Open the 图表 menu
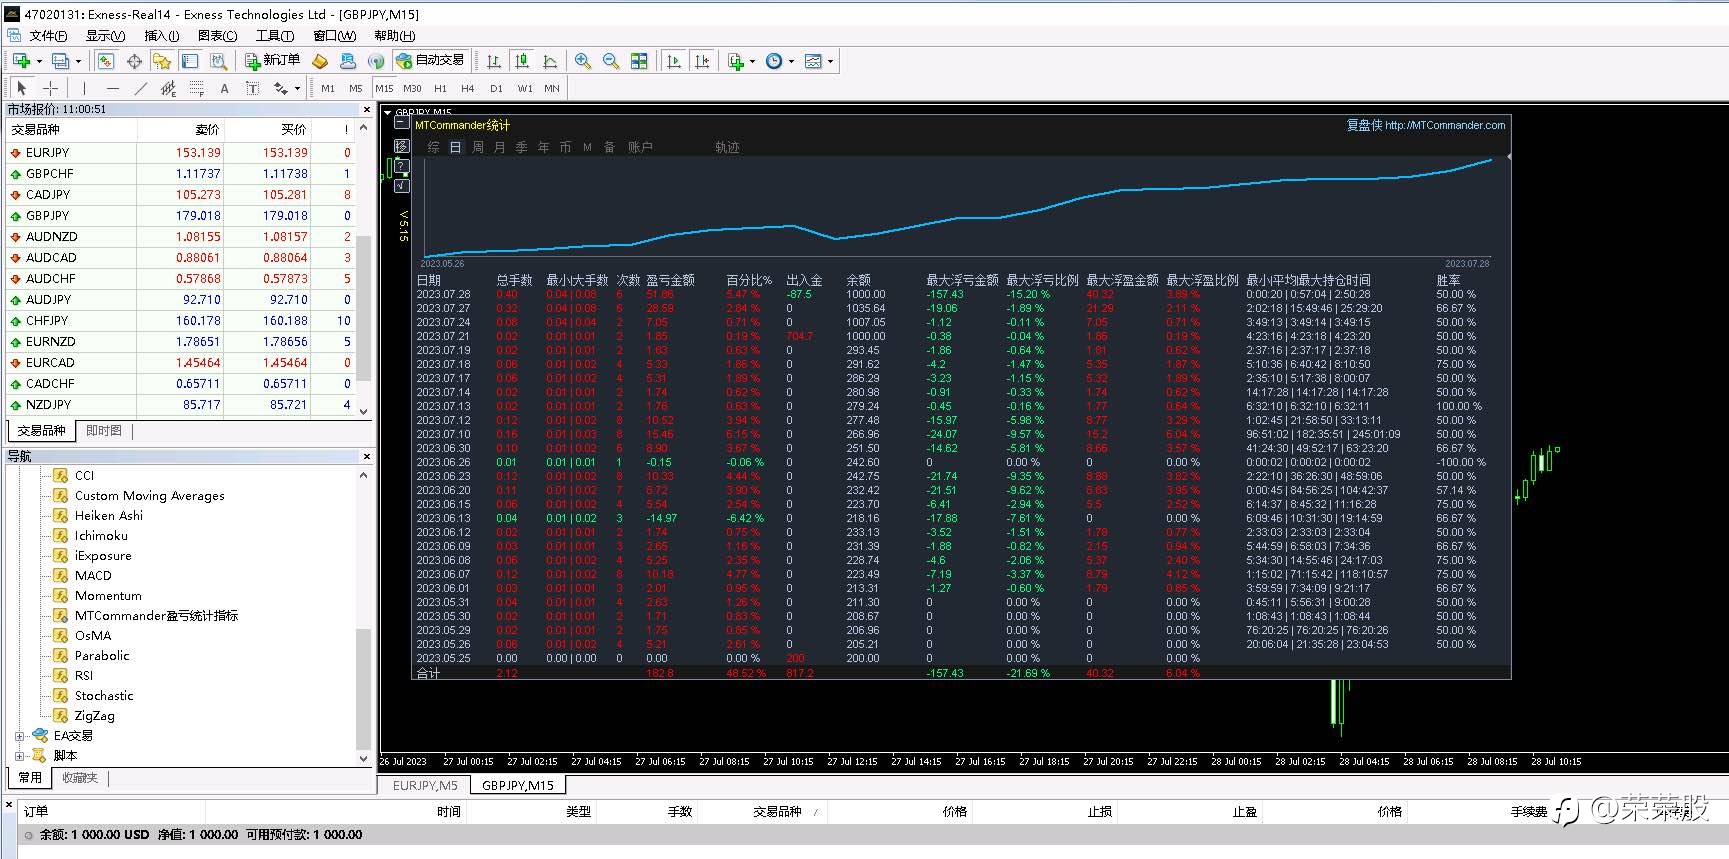 pyautogui.click(x=217, y=35)
